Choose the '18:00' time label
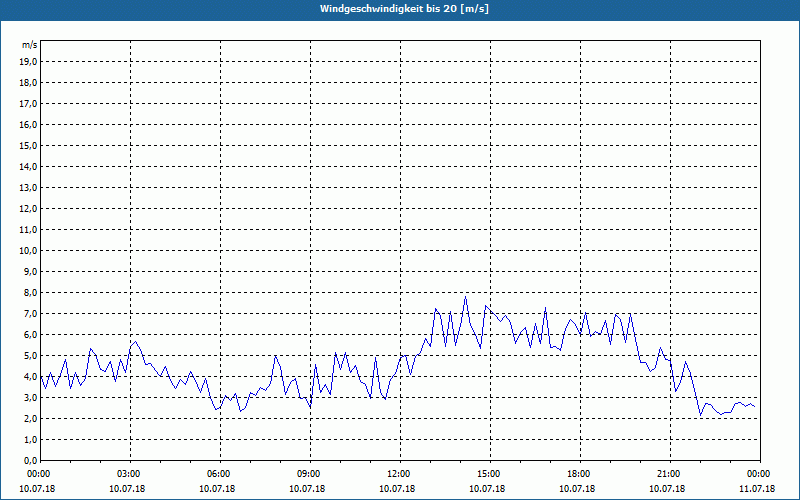Viewport: 800px width, 500px height. point(577,474)
